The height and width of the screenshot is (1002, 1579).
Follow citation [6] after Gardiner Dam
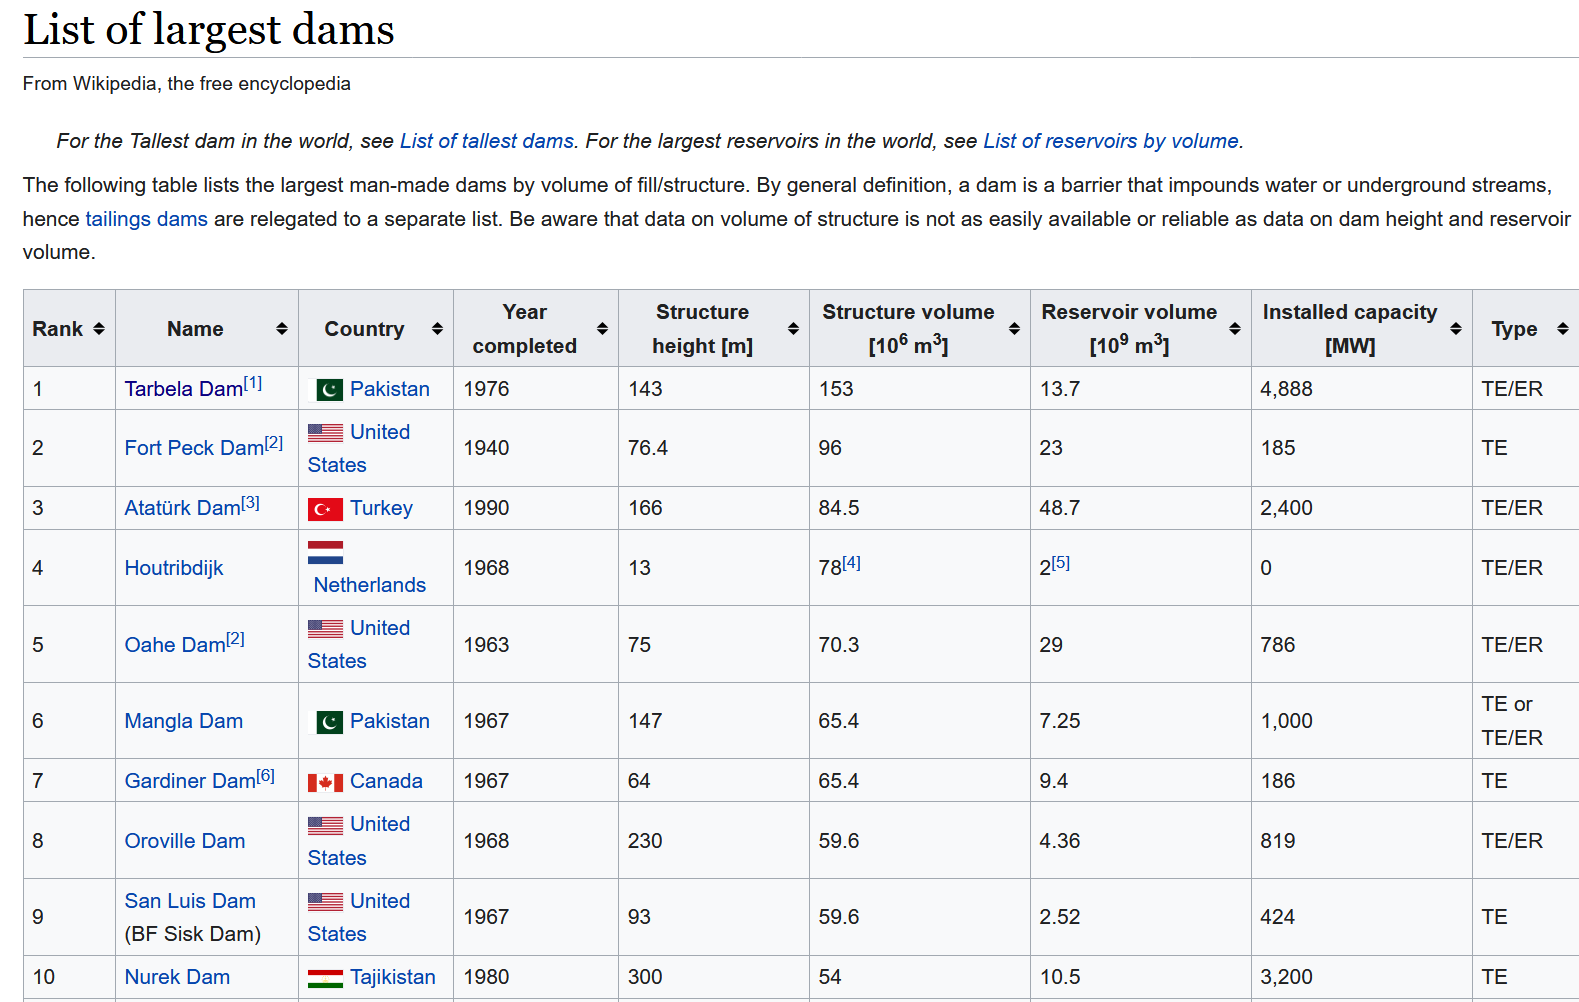265,775
